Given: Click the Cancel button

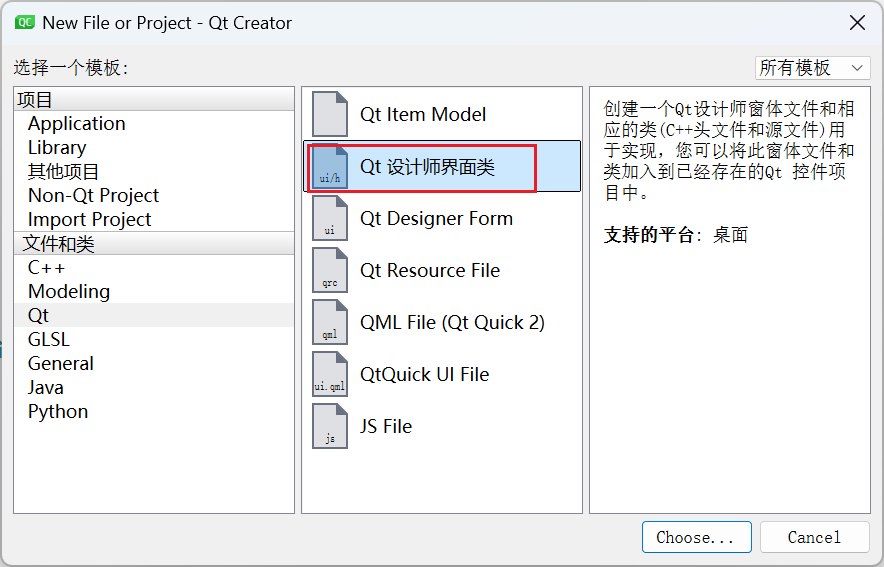Looking at the screenshot, I should click(x=814, y=537).
